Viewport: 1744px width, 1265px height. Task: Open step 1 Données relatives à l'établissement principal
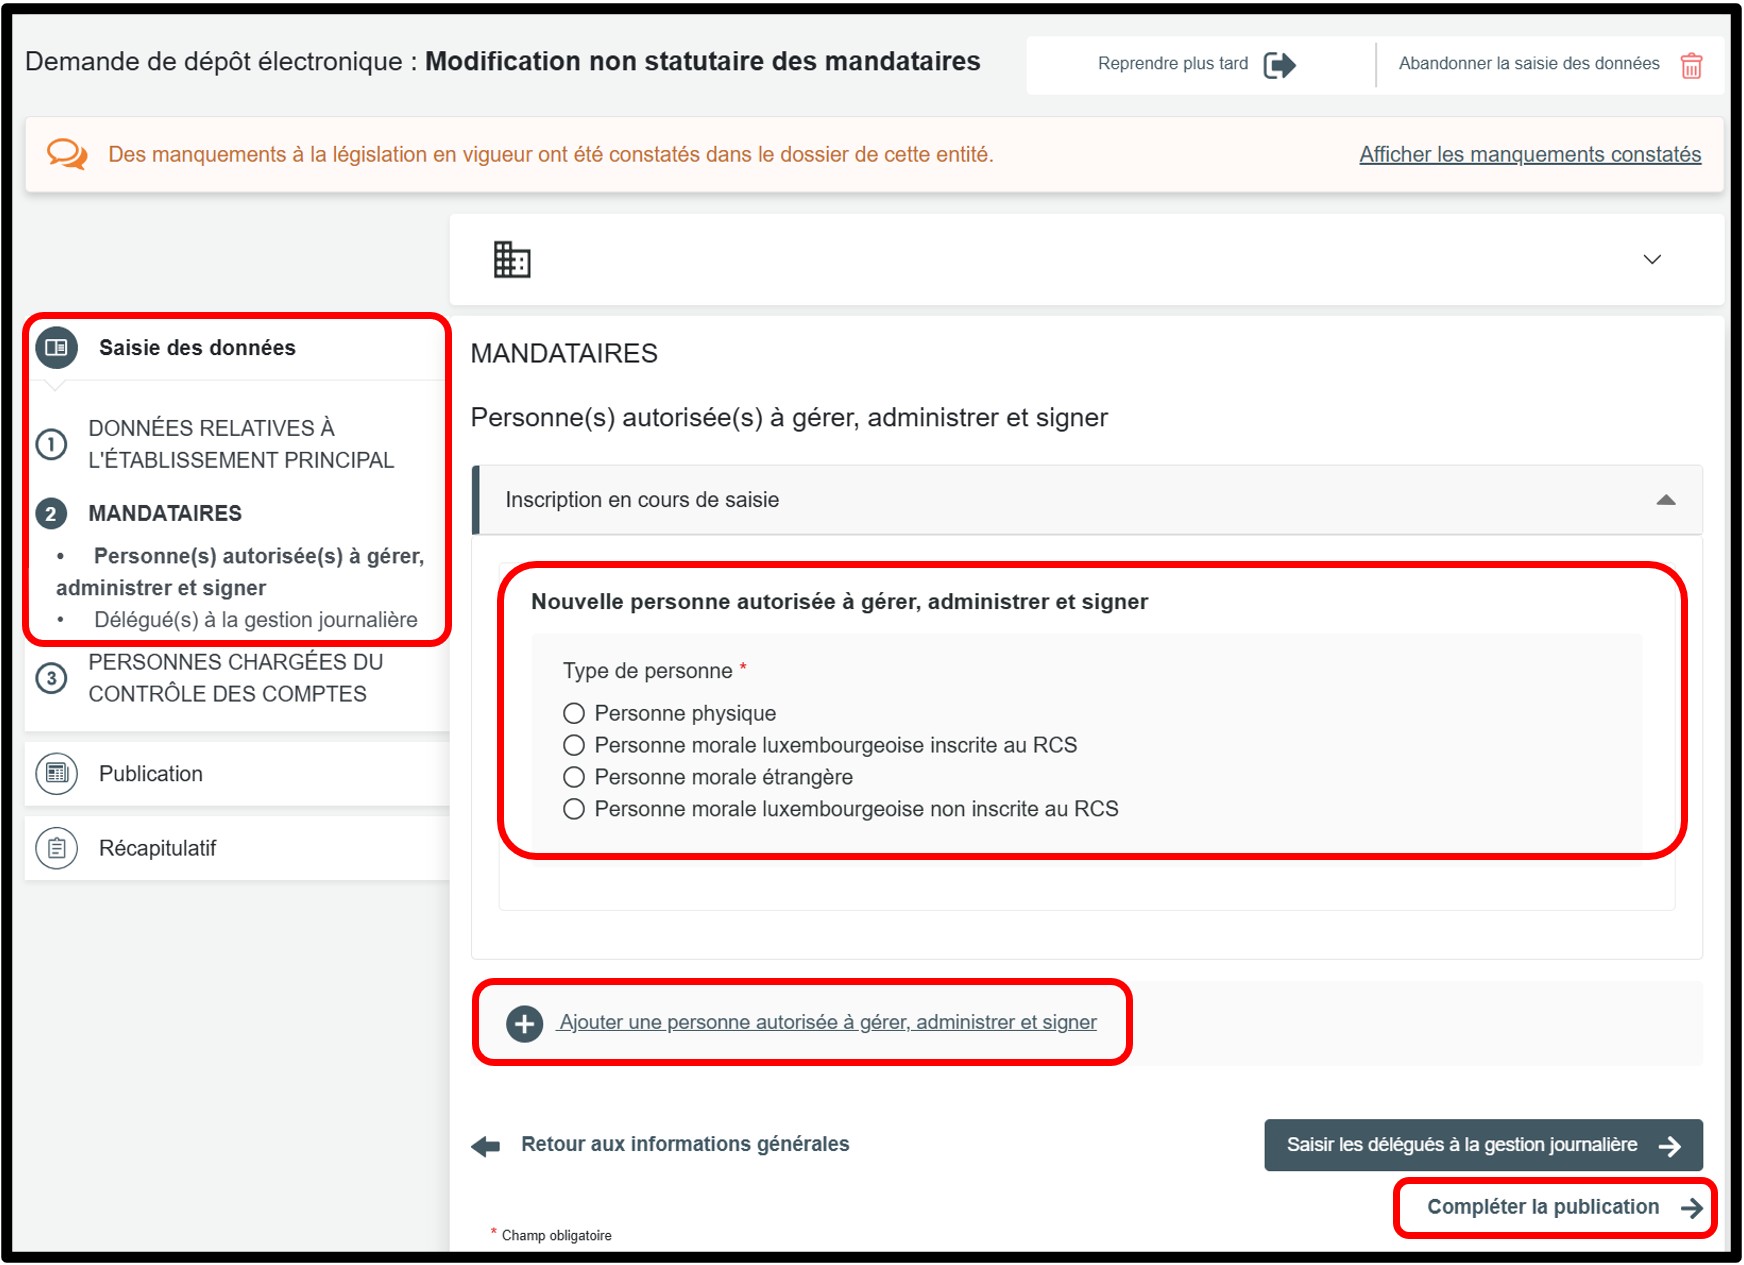[240, 444]
